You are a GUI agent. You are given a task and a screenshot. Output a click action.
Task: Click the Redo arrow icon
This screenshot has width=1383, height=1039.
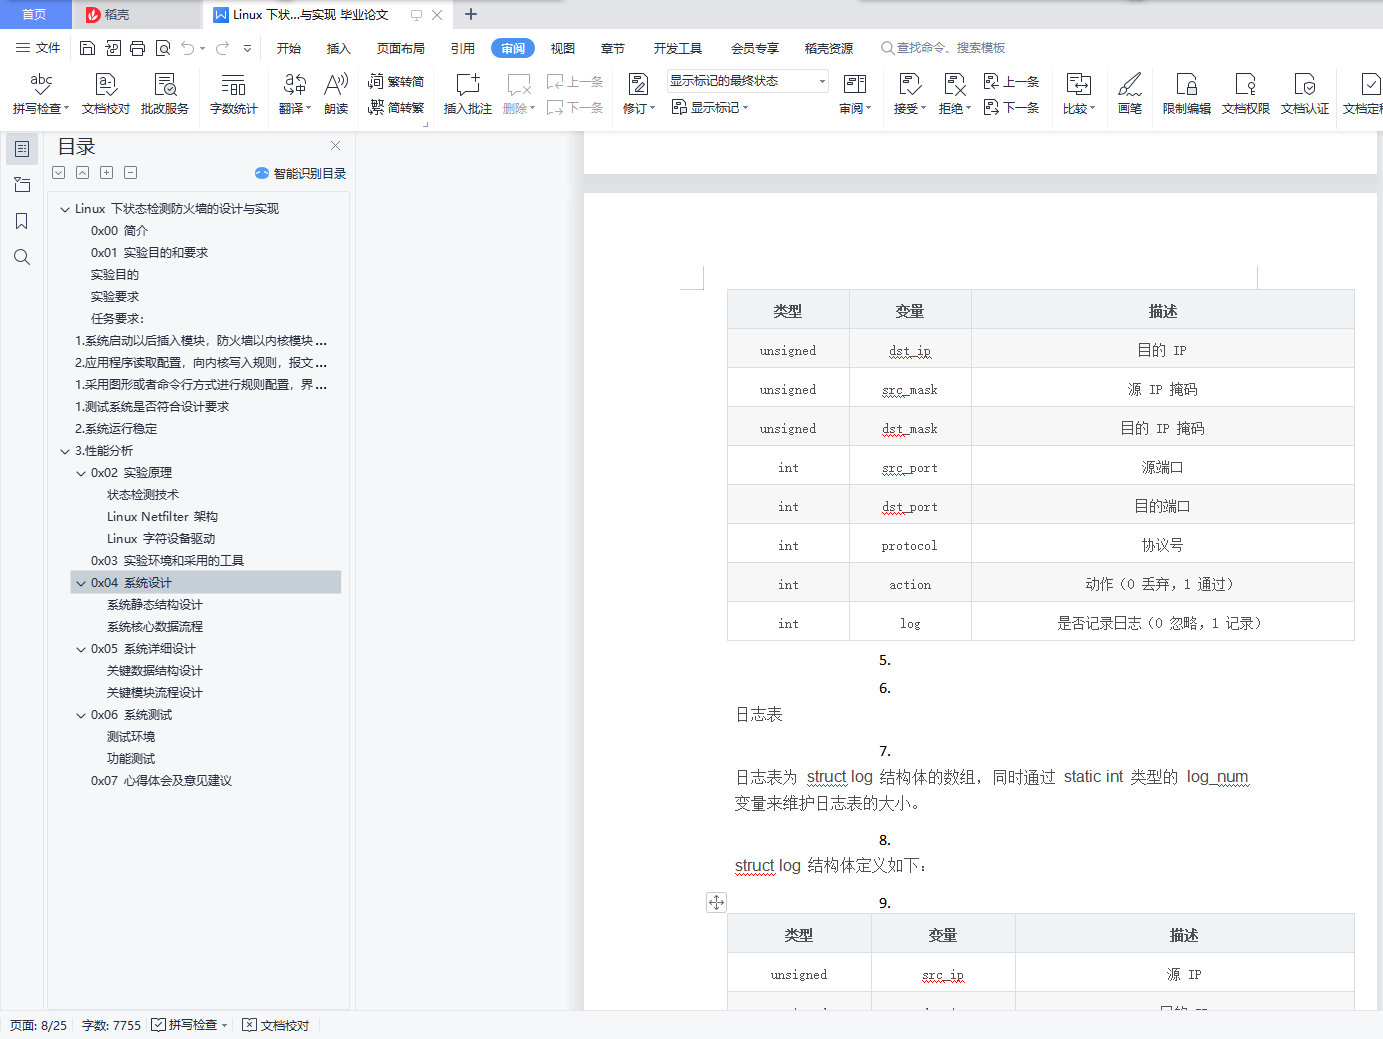[222, 48]
